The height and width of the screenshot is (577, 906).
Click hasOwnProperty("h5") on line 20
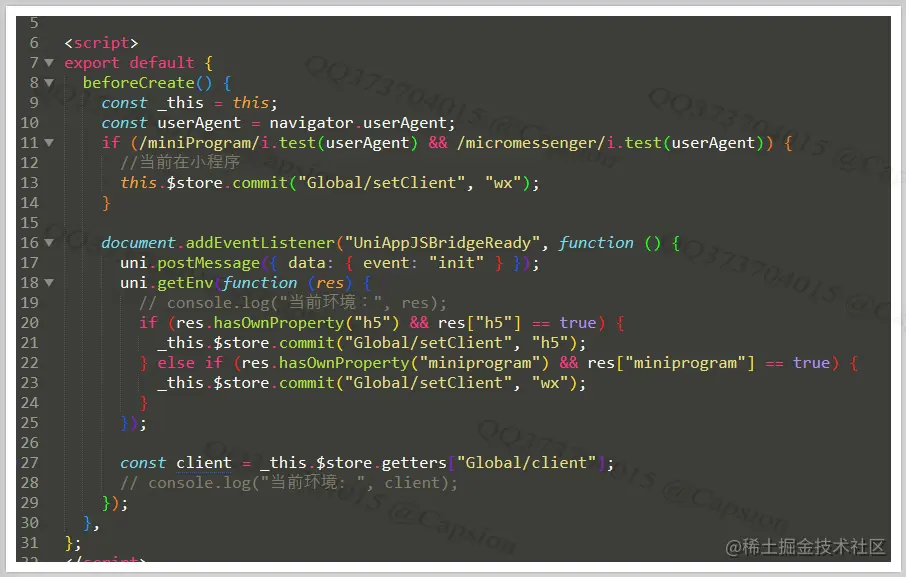point(306,322)
